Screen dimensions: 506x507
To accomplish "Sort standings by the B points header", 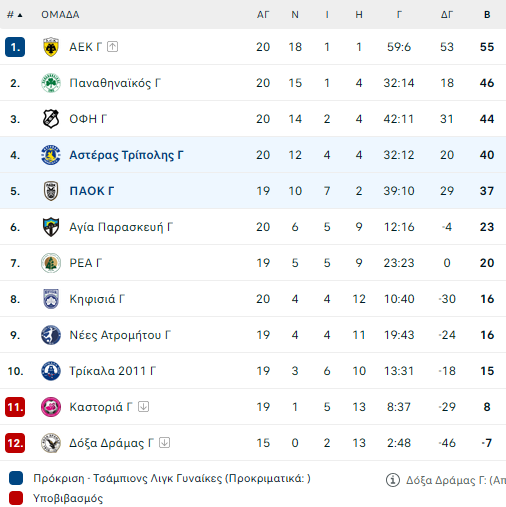I will point(487,15).
